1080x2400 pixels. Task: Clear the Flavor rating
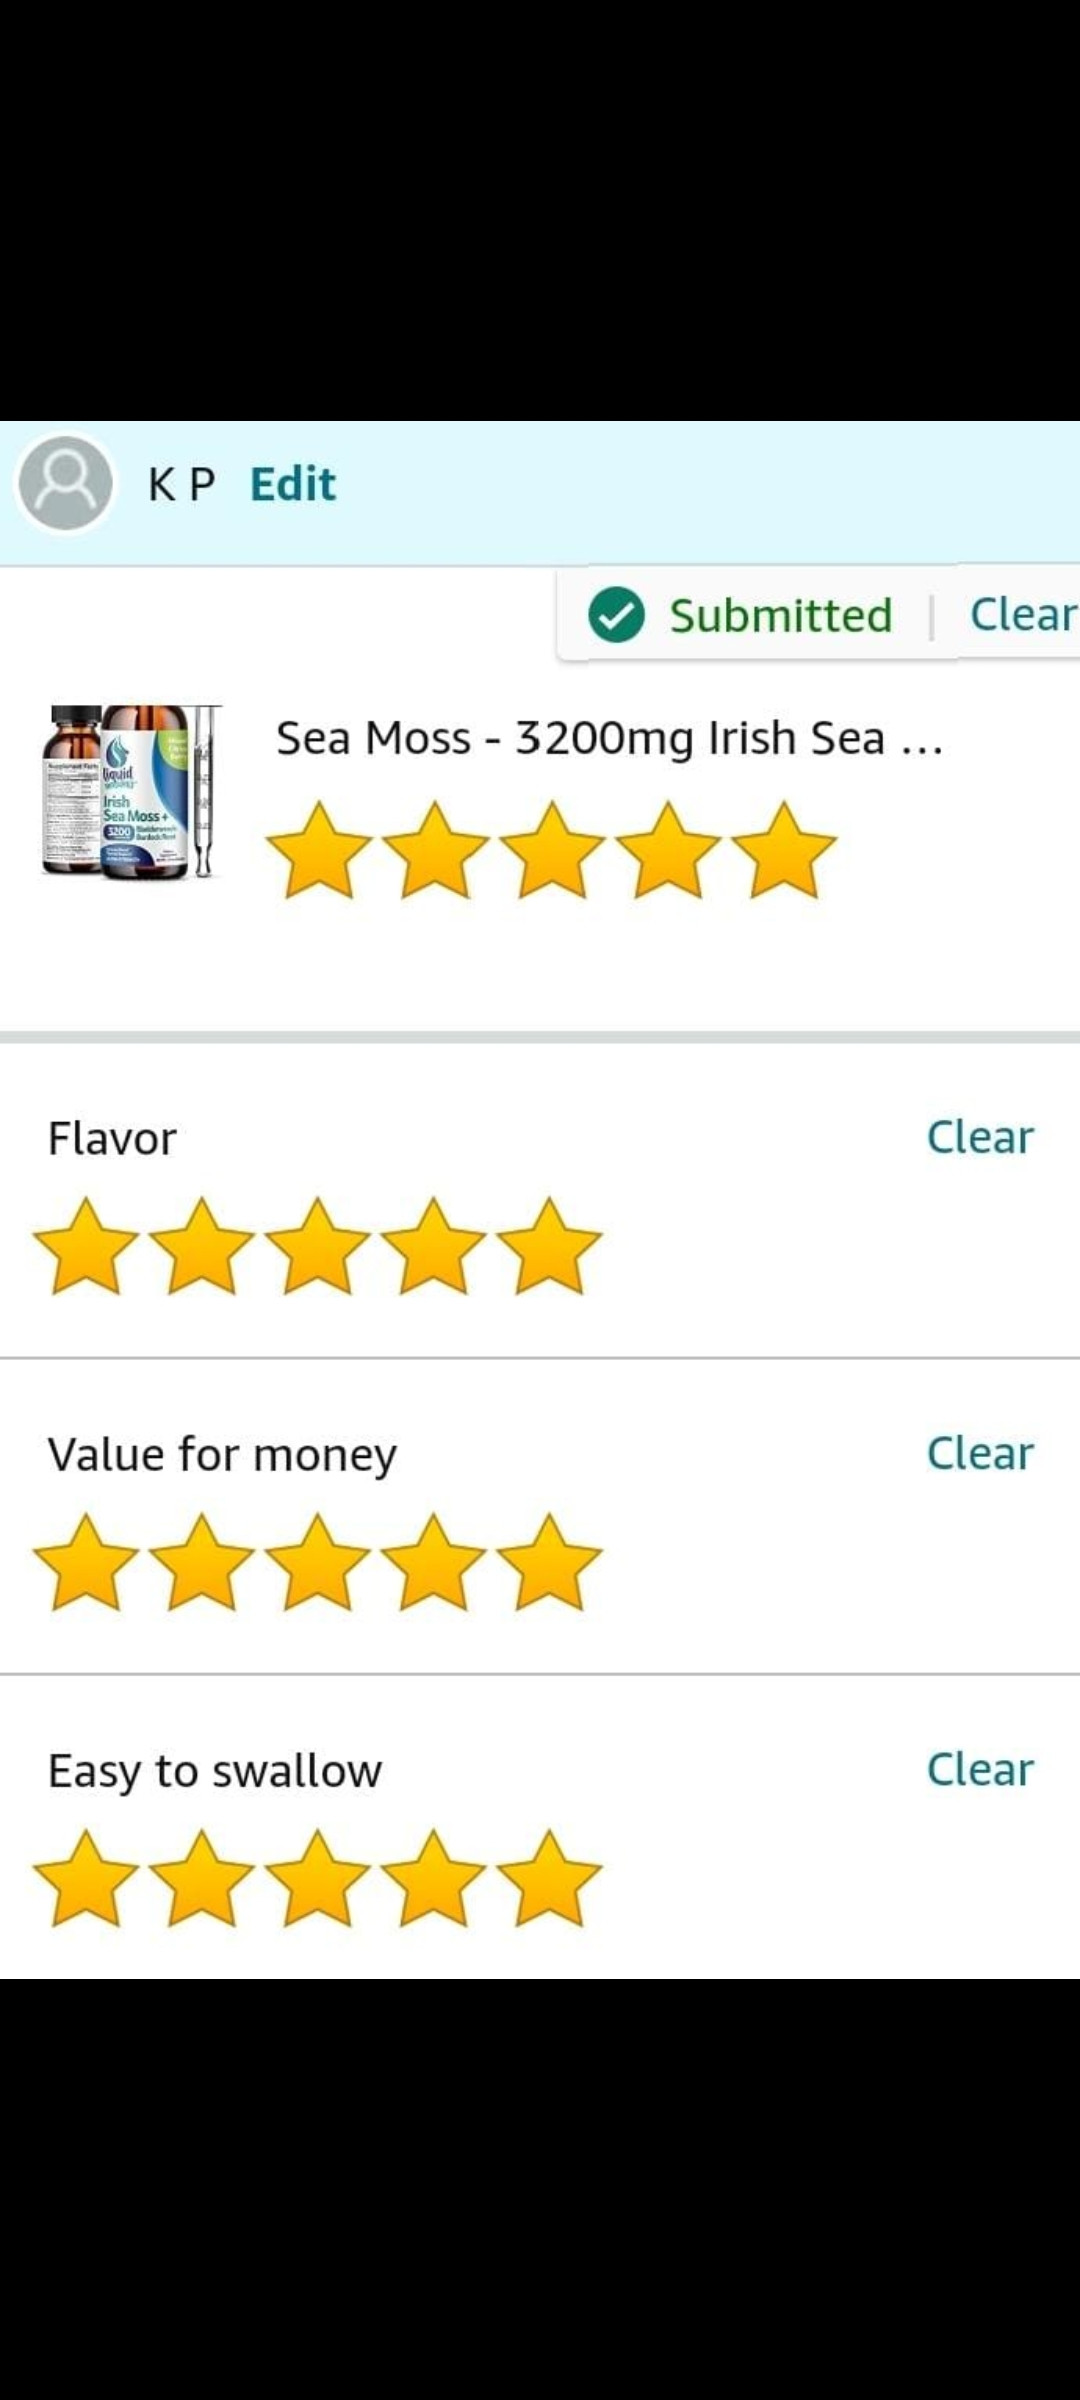[979, 1137]
